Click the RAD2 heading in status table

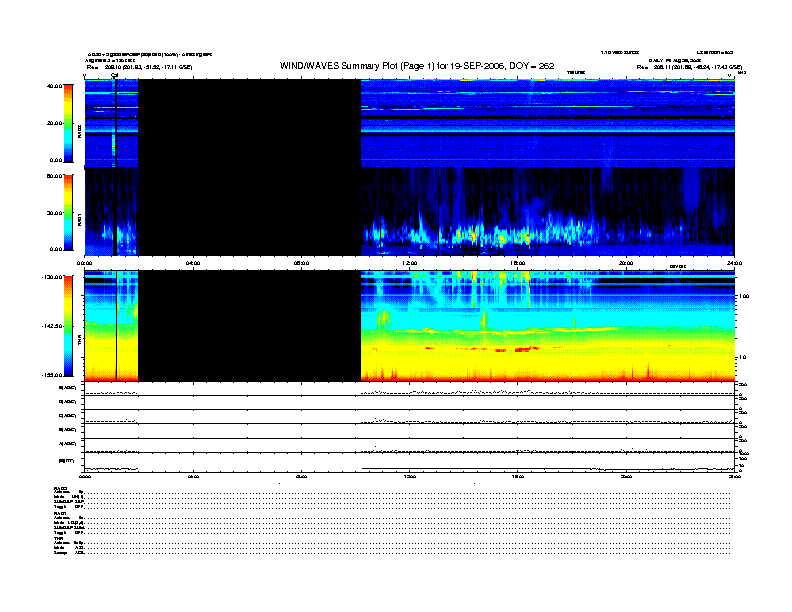pos(61,488)
